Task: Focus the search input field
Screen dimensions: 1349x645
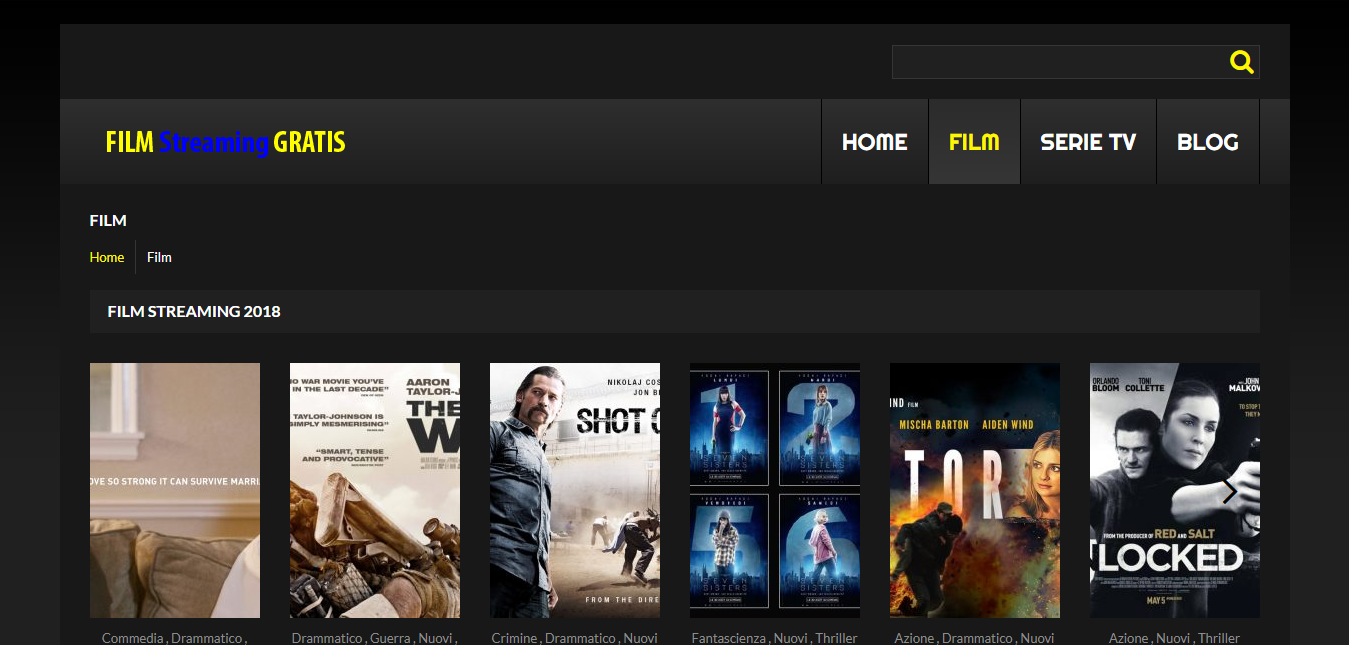Action: pos(1075,62)
